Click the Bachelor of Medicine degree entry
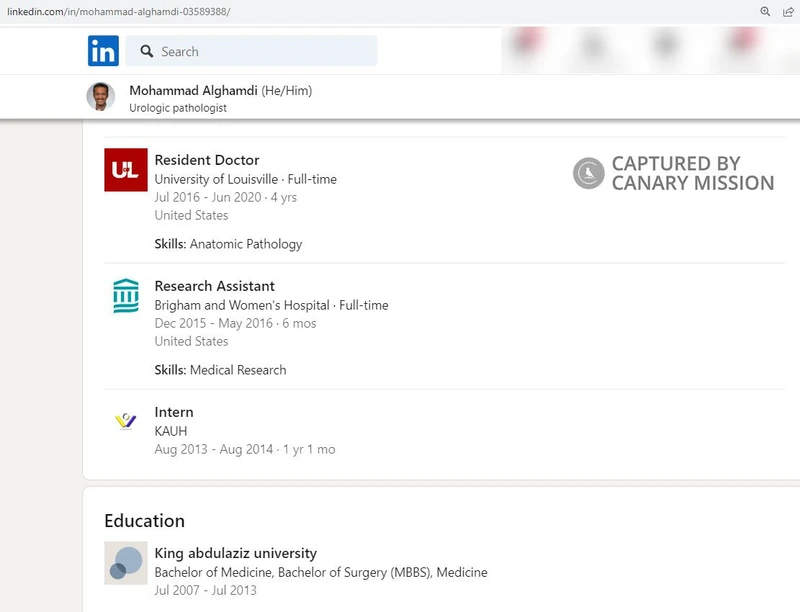Screen dimensions: 800x612 tap(320, 572)
